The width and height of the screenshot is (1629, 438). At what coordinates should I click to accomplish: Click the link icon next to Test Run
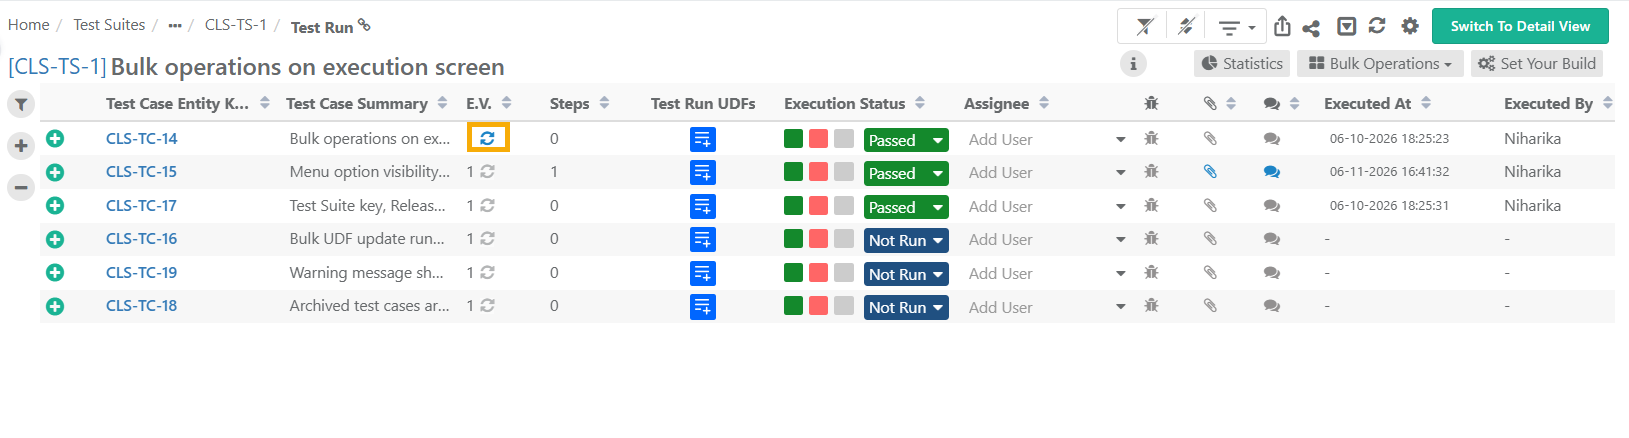tap(364, 25)
